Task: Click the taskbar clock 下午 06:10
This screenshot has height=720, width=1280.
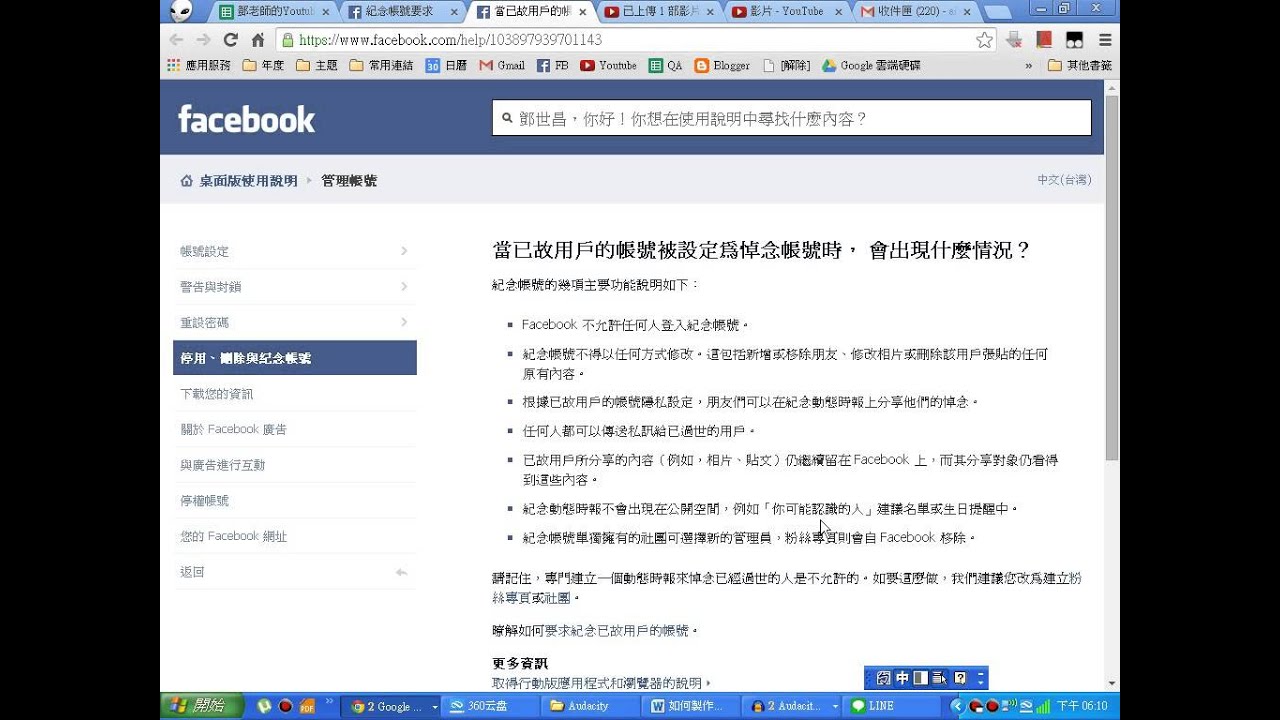Action: [x=1082, y=706]
